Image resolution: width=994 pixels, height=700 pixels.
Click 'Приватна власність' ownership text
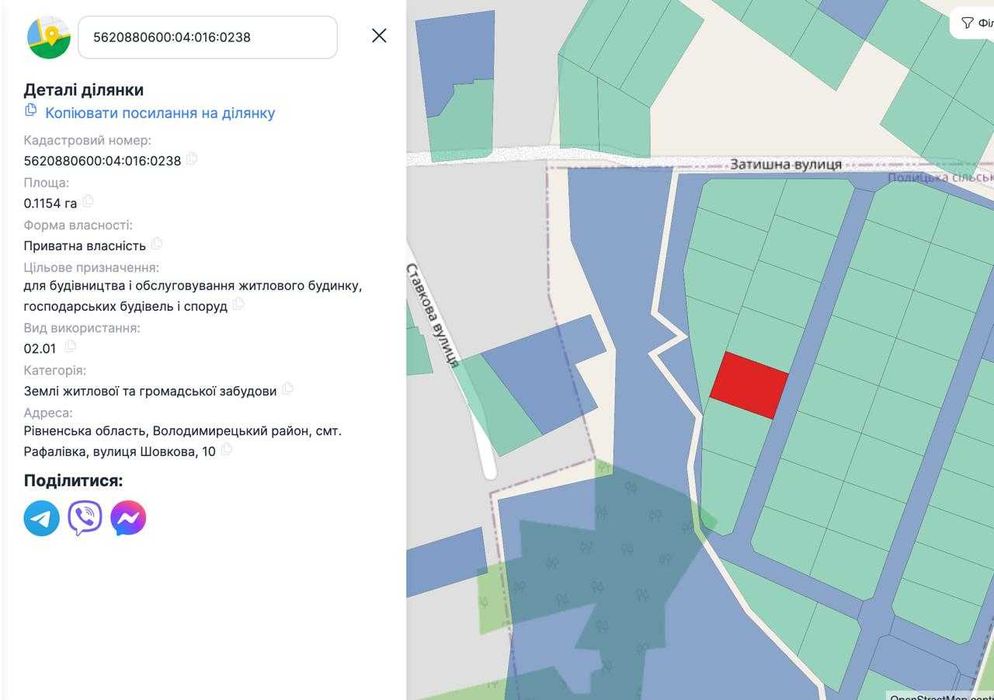[85, 245]
